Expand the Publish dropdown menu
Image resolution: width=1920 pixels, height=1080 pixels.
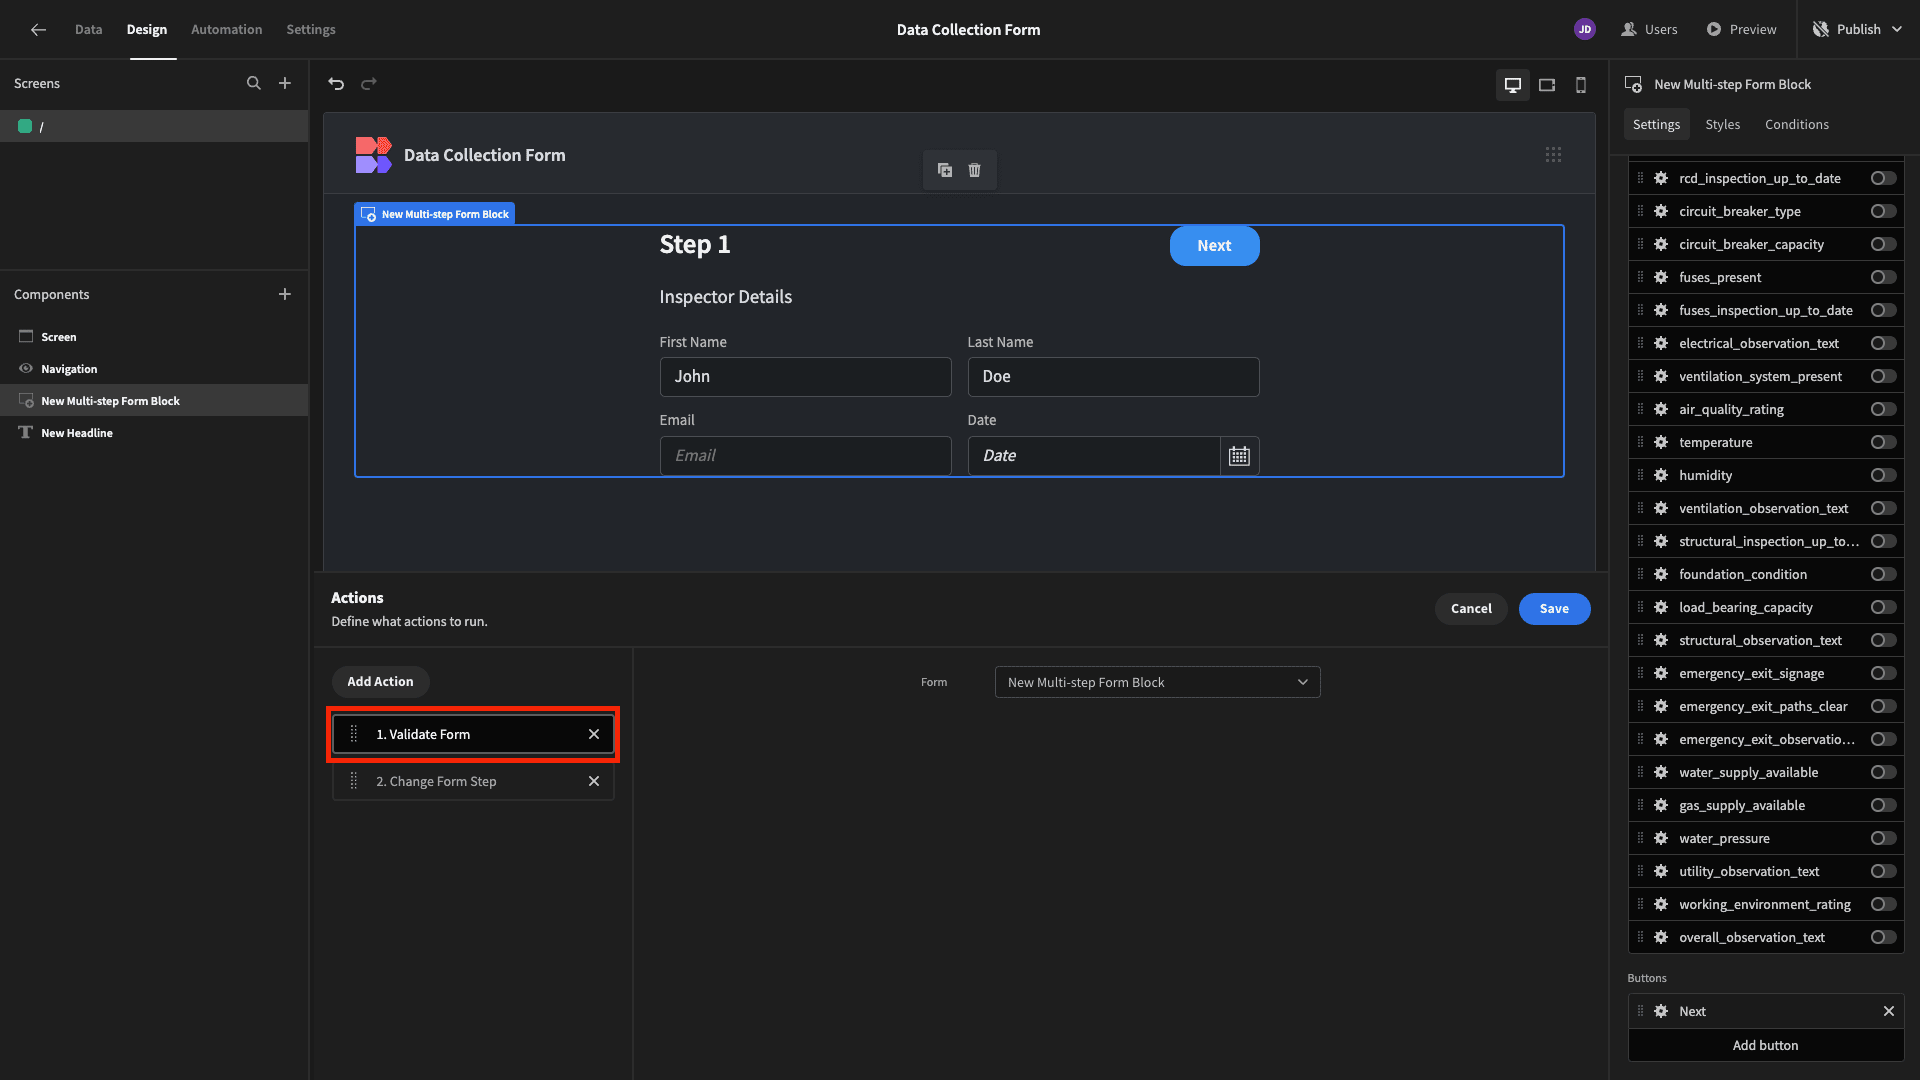point(1896,29)
